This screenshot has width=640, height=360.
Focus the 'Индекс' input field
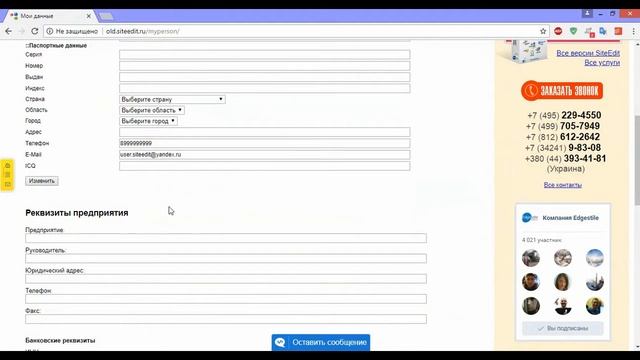[x=264, y=88]
